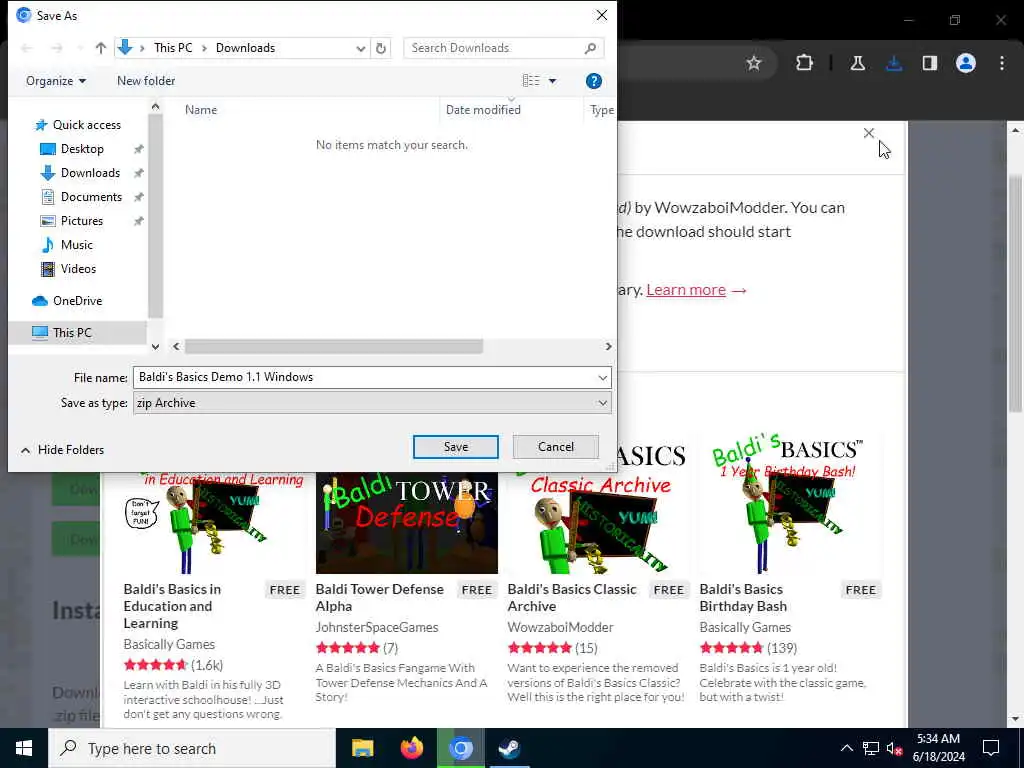Click forward arrow in Save As dialog
Viewport: 1024px width, 768px height.
click(x=57, y=48)
